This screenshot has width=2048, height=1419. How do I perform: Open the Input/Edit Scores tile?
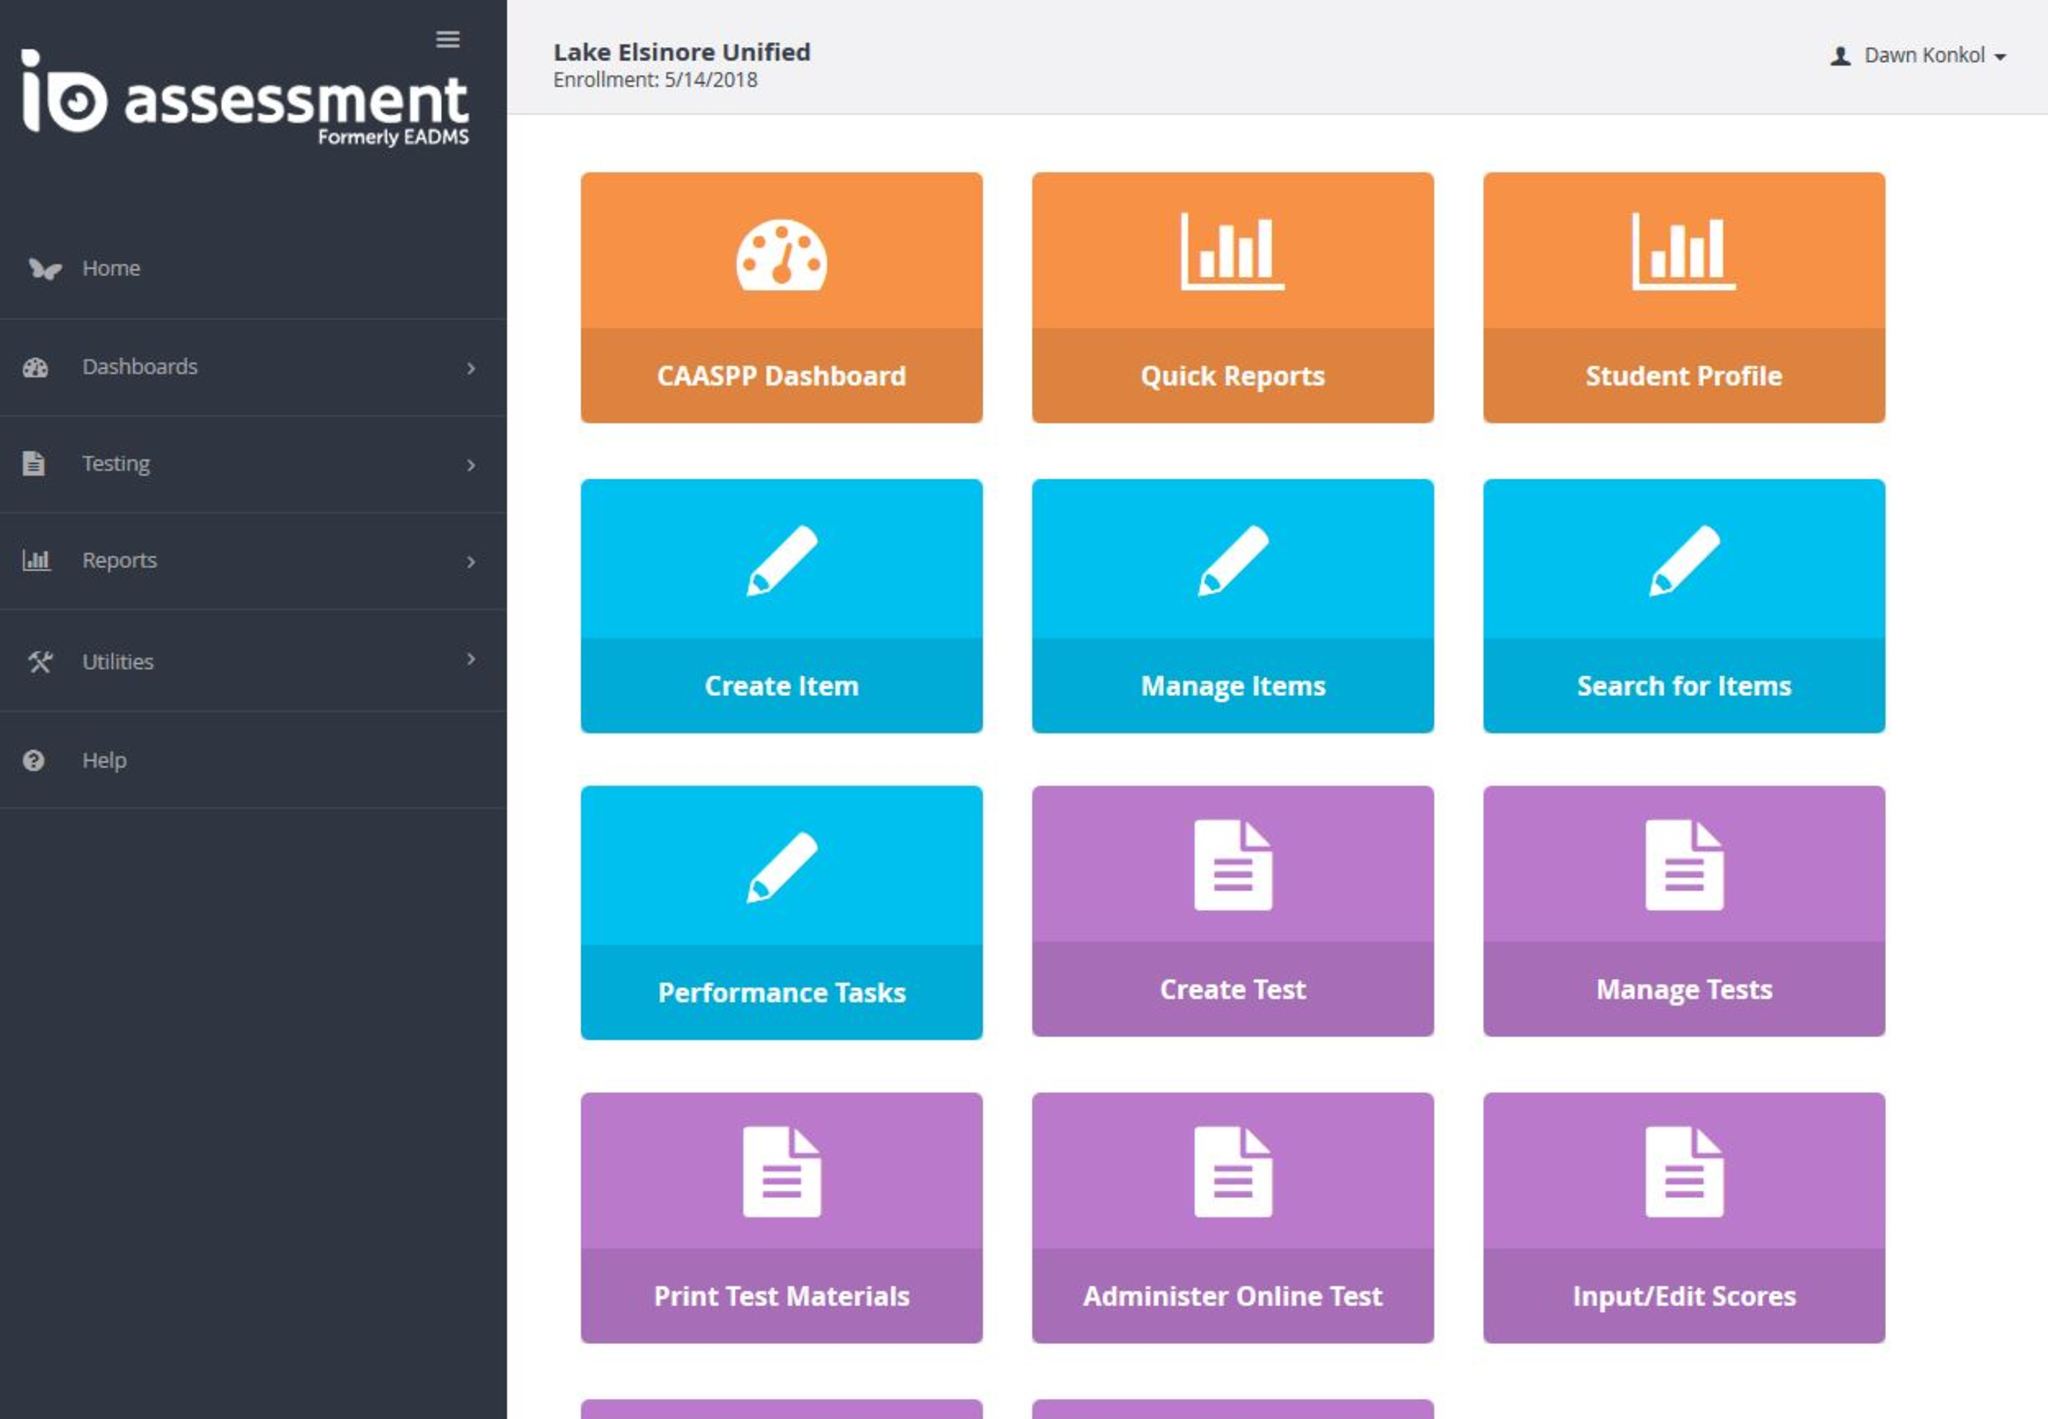pyautogui.click(x=1683, y=1217)
